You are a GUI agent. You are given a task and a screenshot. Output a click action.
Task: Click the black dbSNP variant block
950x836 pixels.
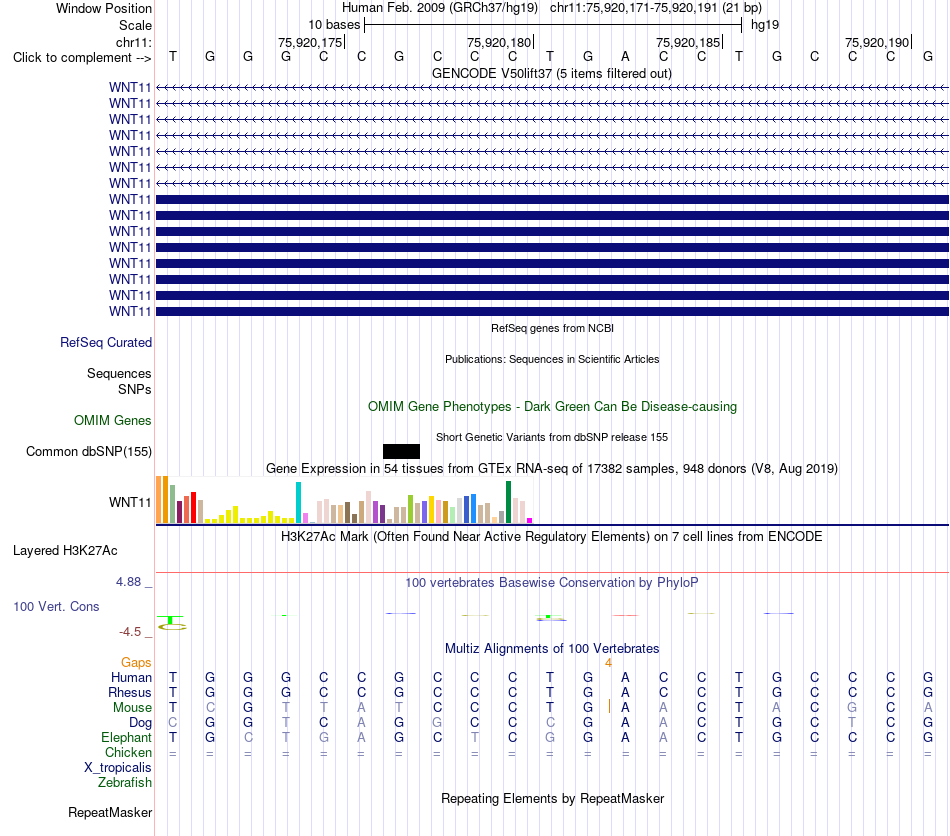click(x=401, y=451)
